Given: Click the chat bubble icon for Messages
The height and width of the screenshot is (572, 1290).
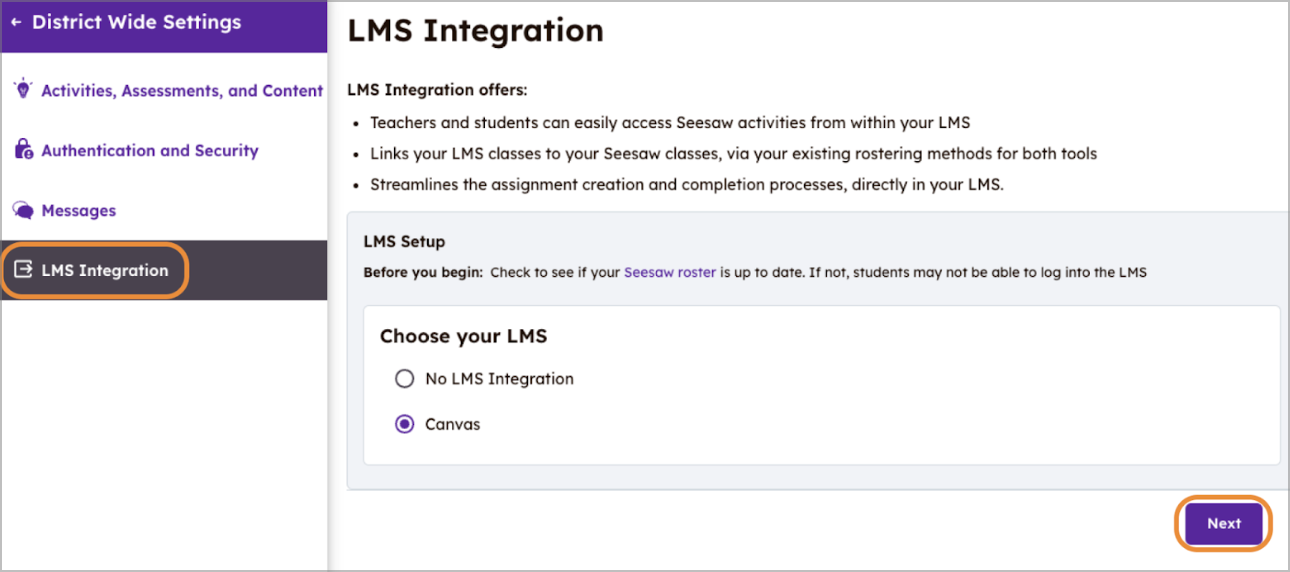Looking at the screenshot, I should point(22,211).
